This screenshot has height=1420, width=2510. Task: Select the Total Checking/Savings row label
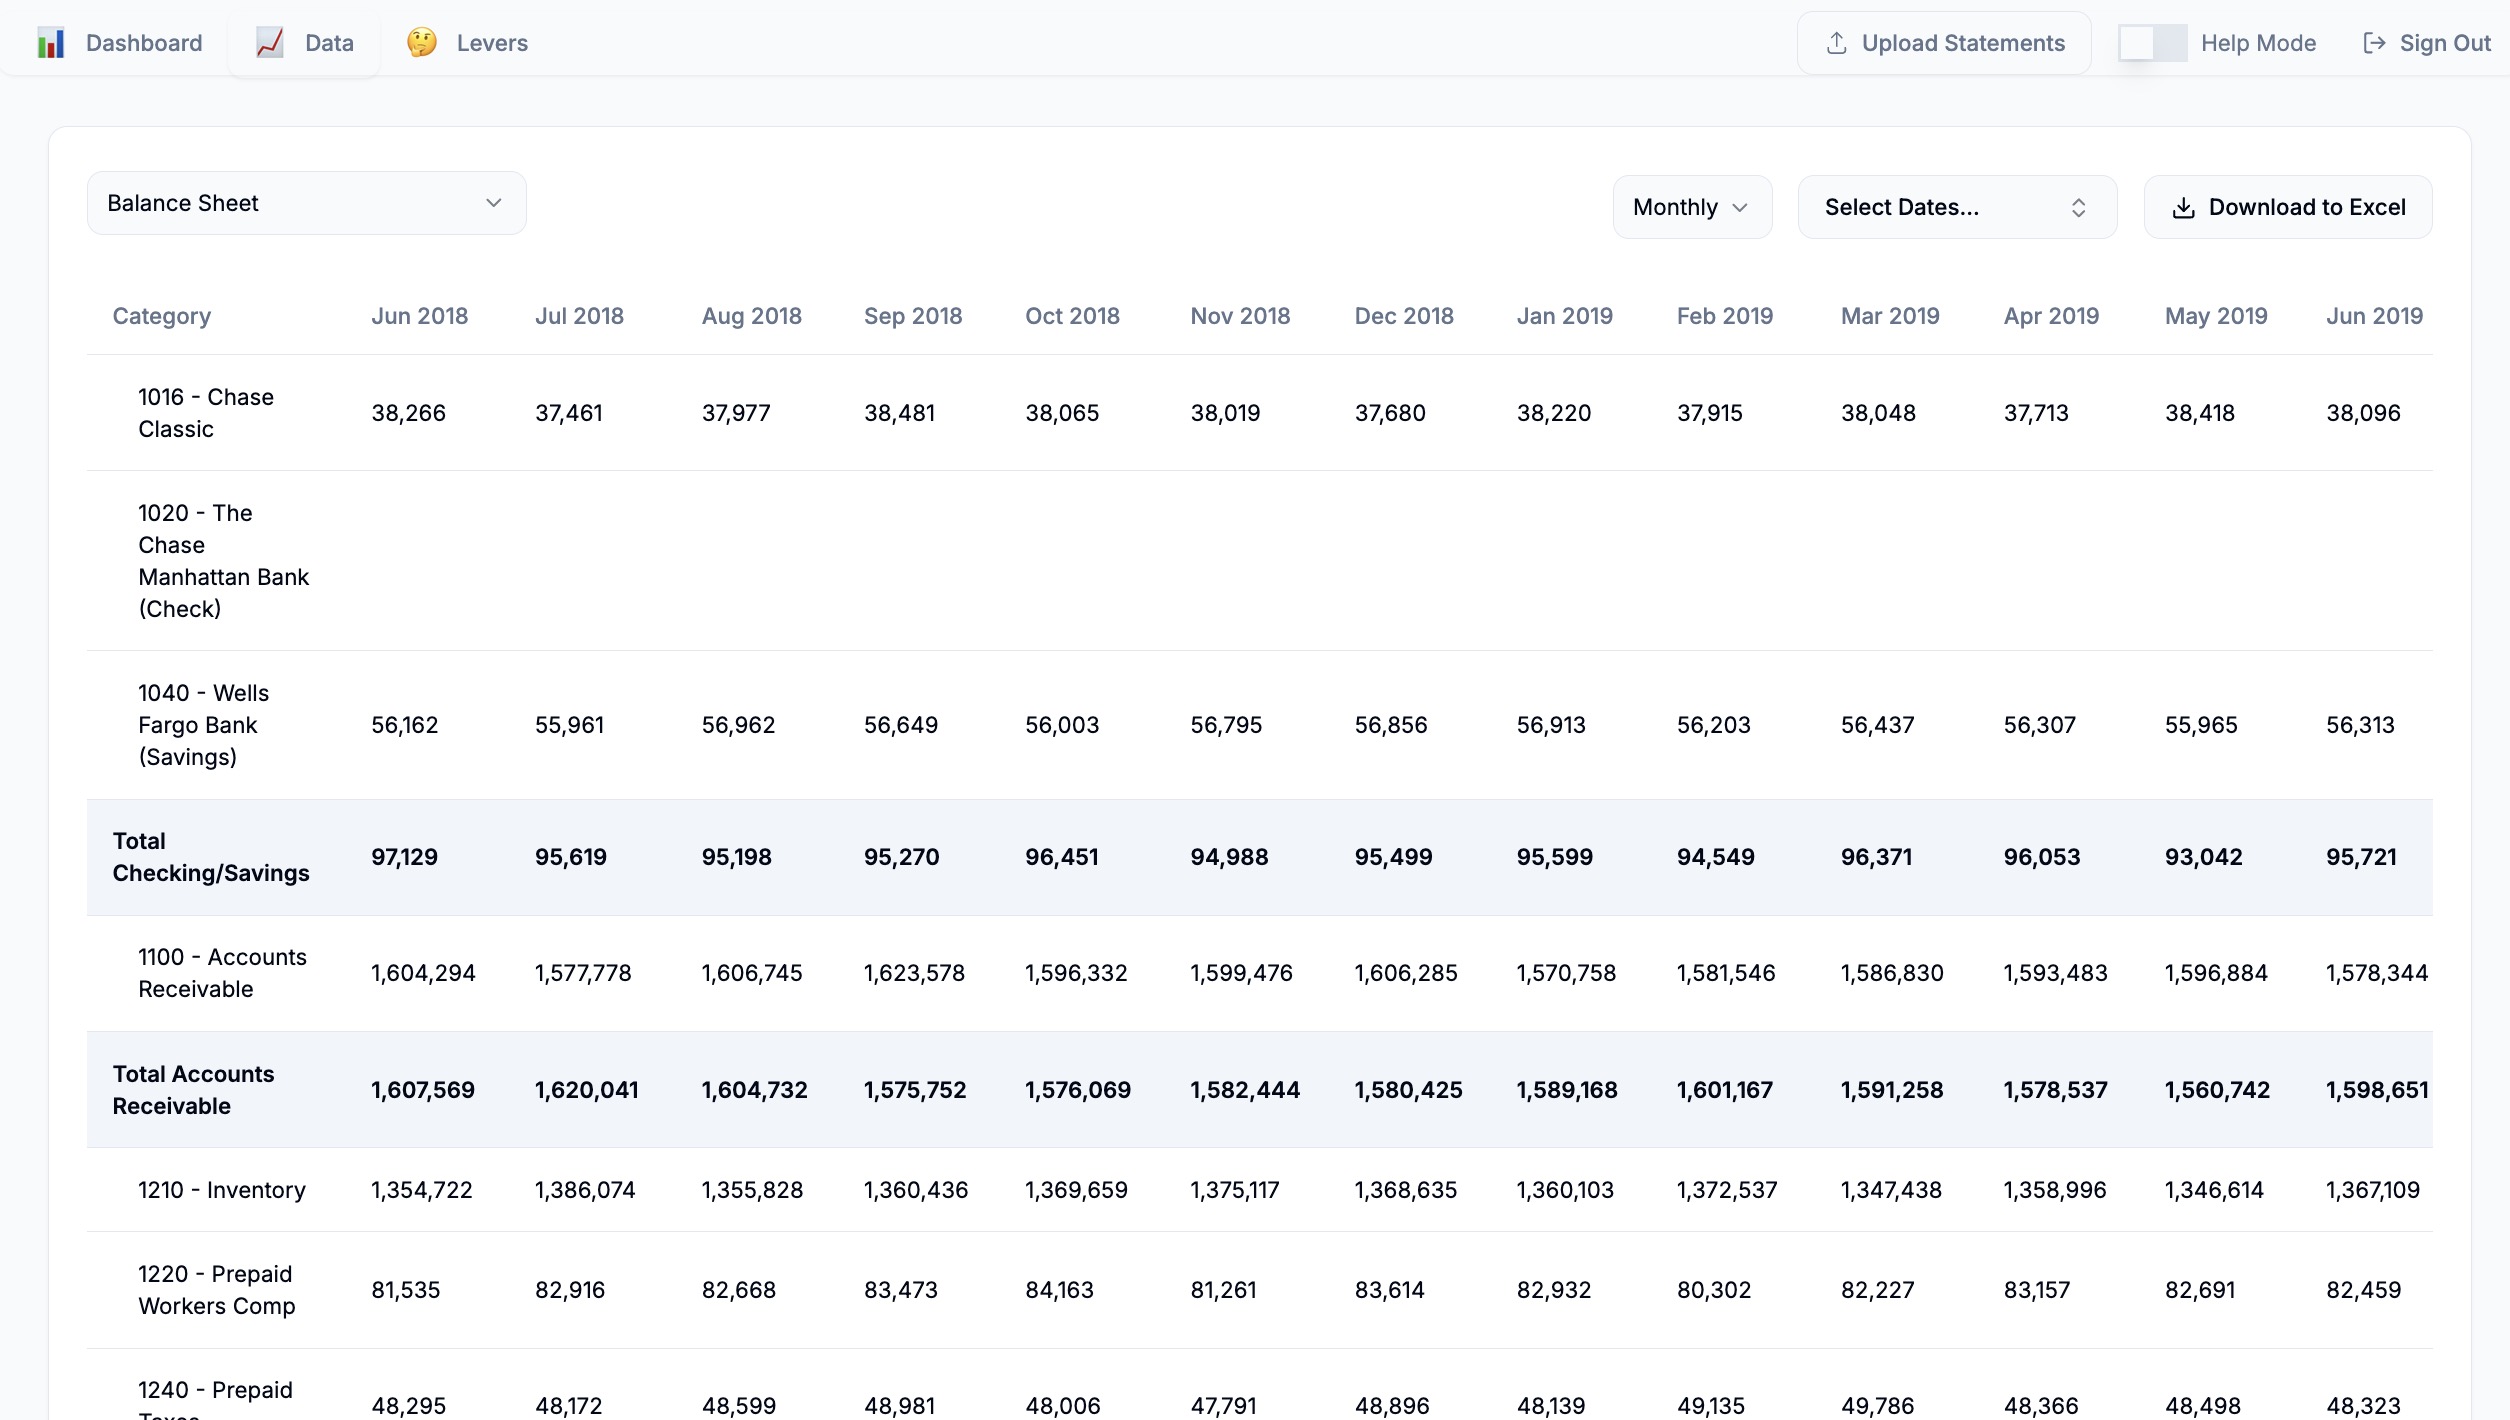tap(210, 857)
